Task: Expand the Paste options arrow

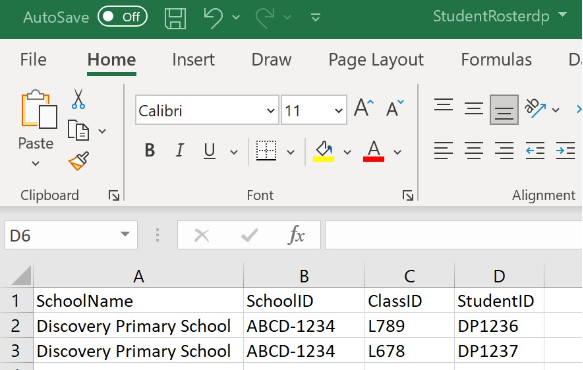Action: coord(35,163)
